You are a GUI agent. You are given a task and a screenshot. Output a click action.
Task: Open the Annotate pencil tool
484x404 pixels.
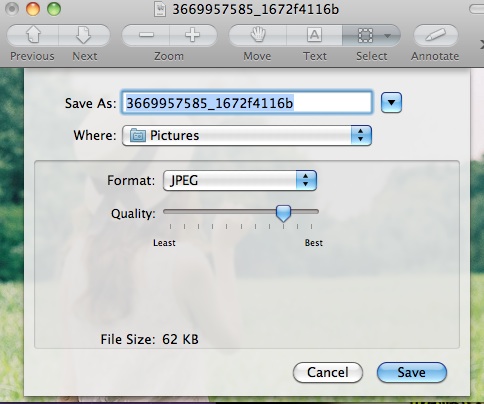[435, 35]
